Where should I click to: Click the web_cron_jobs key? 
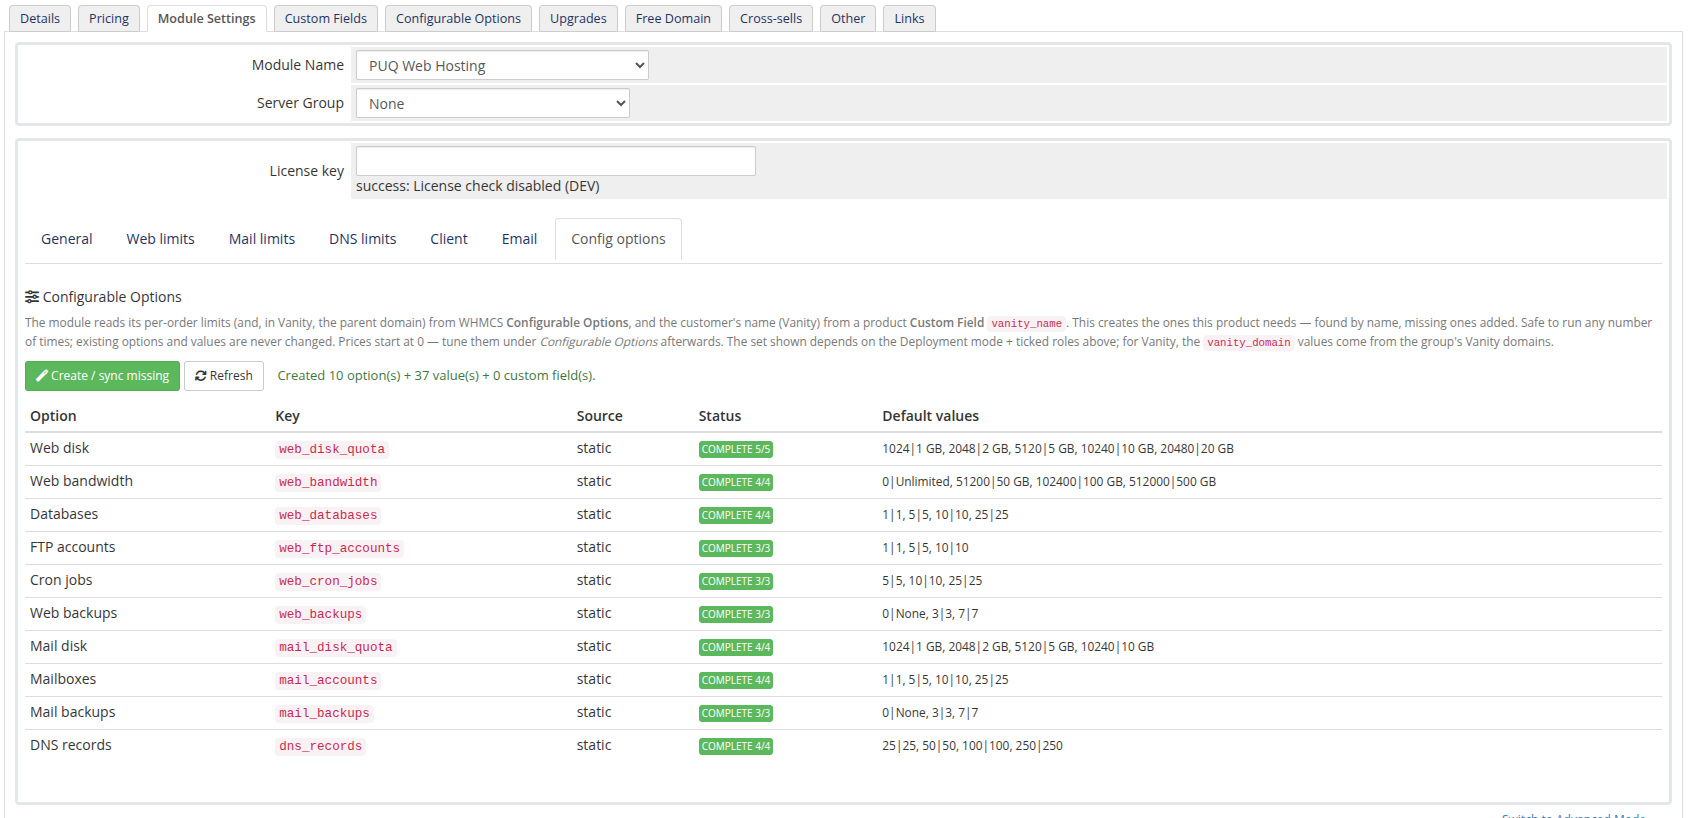328,582
